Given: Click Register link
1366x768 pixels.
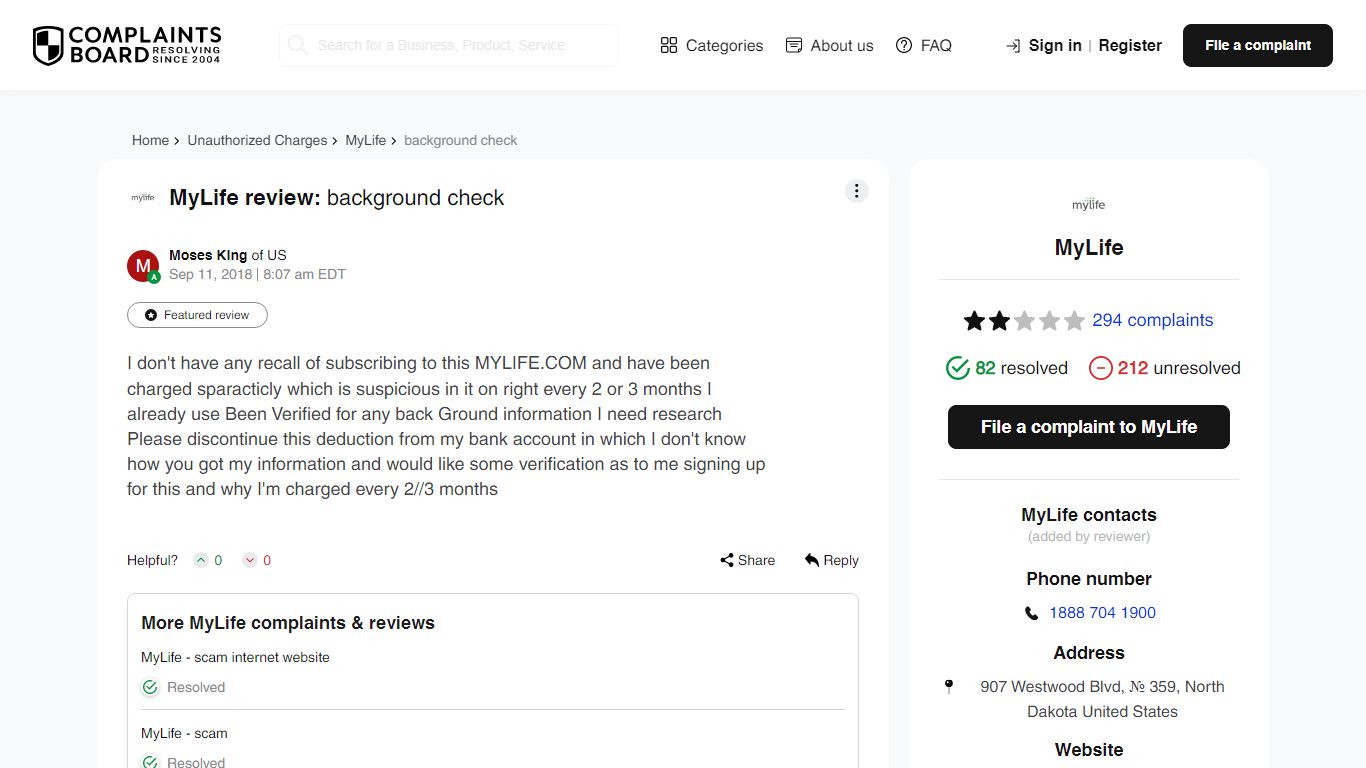Looking at the screenshot, I should click(1130, 45).
